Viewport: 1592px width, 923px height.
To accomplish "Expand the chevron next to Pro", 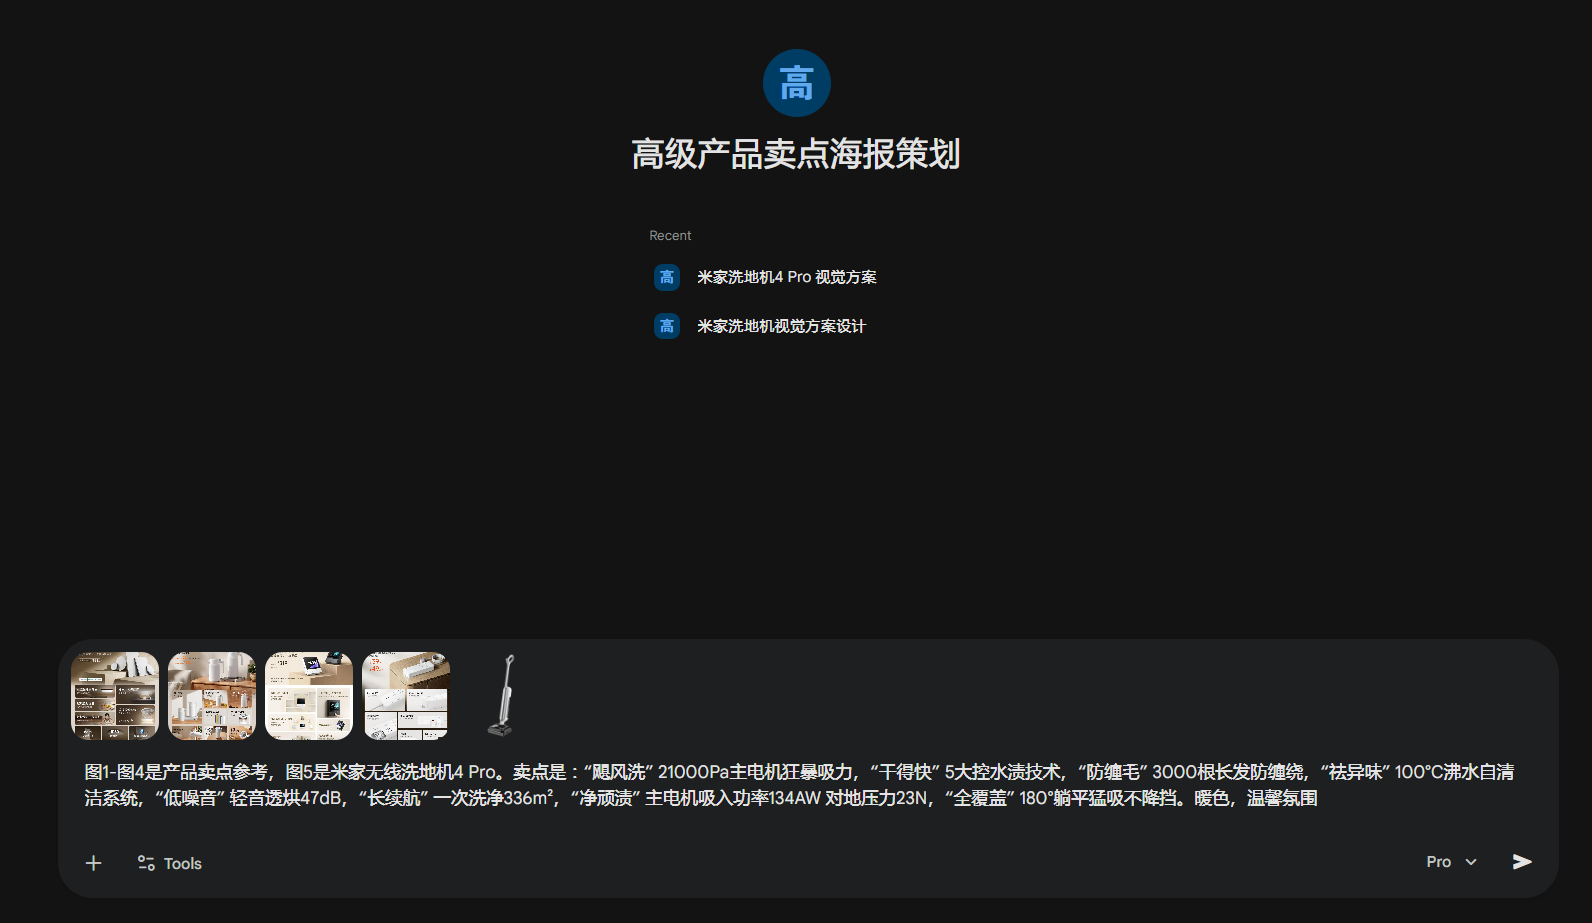I will point(1471,862).
